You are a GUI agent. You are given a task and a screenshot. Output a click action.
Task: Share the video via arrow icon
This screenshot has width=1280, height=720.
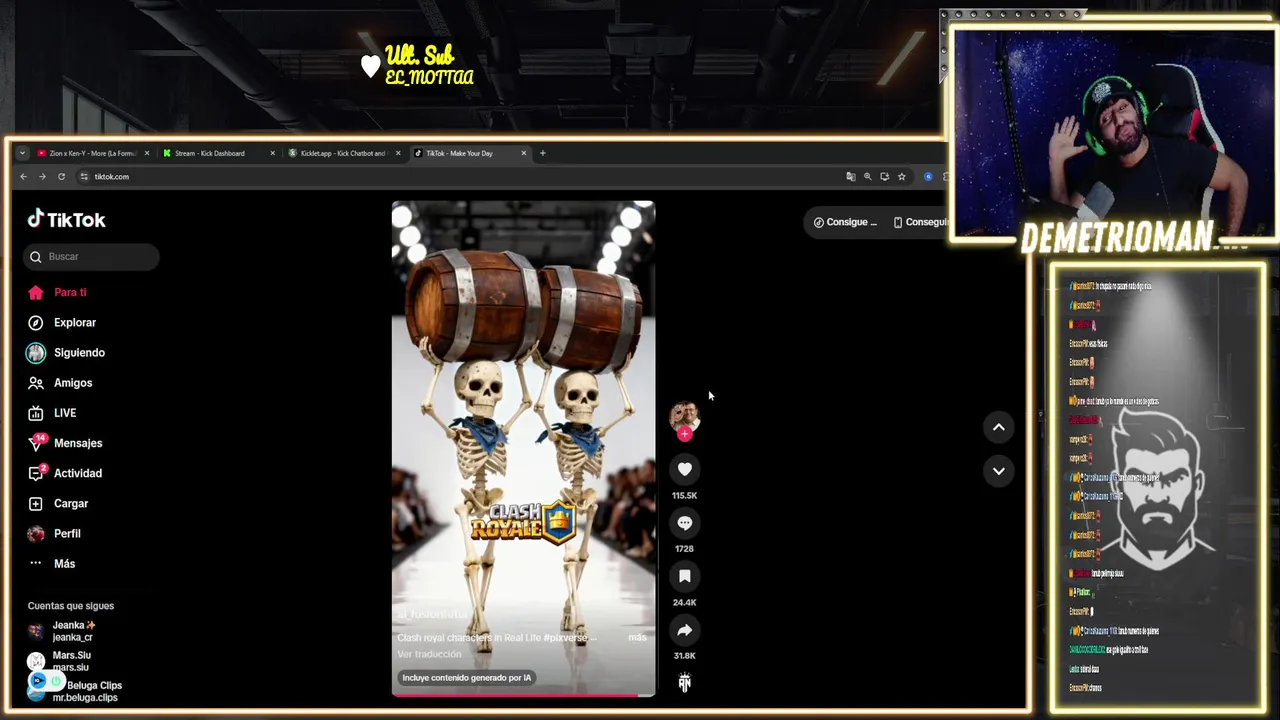coord(684,630)
